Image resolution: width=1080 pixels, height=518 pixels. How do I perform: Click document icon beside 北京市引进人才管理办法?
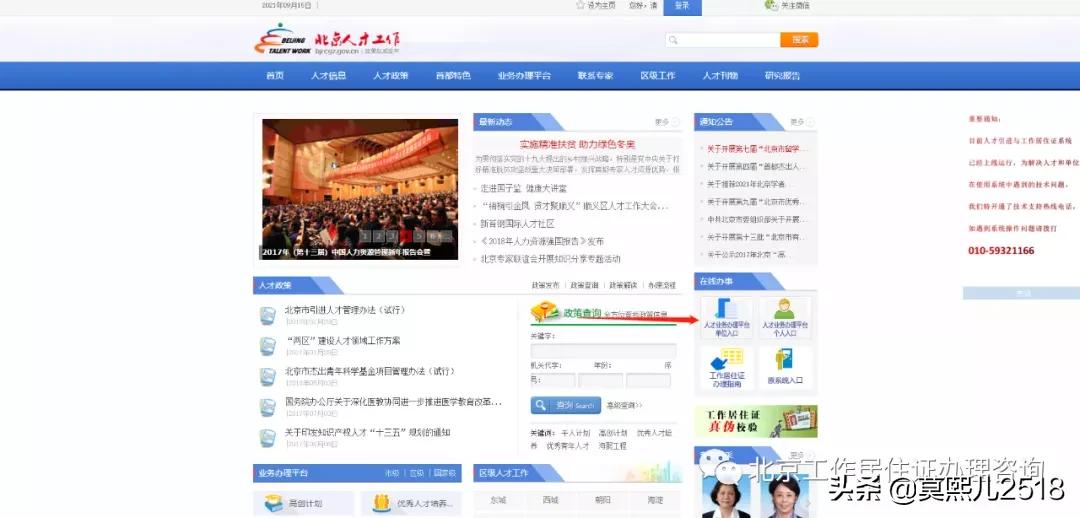click(x=267, y=315)
